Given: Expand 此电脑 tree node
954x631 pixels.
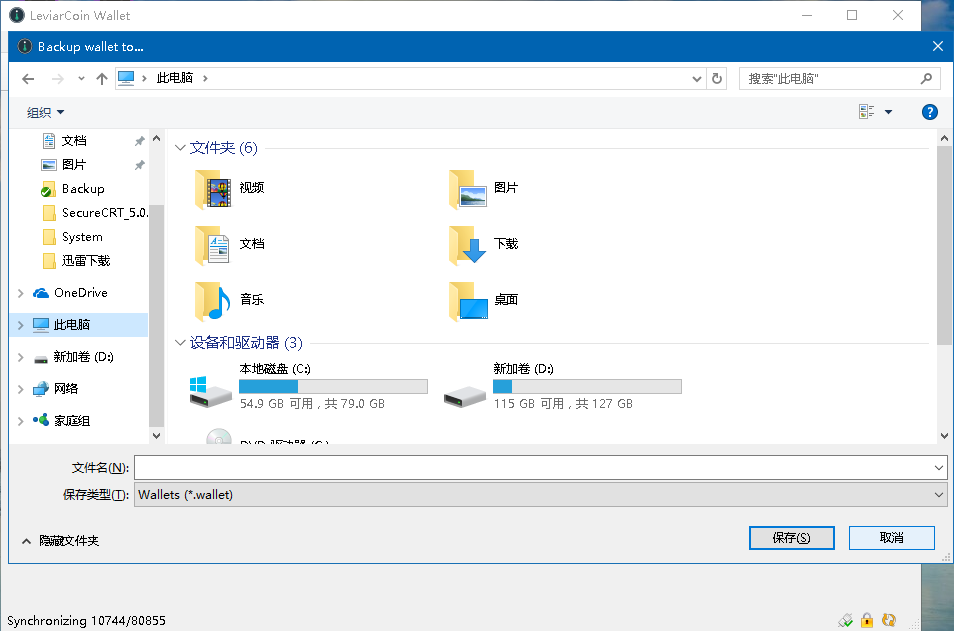Looking at the screenshot, I should tap(21, 325).
